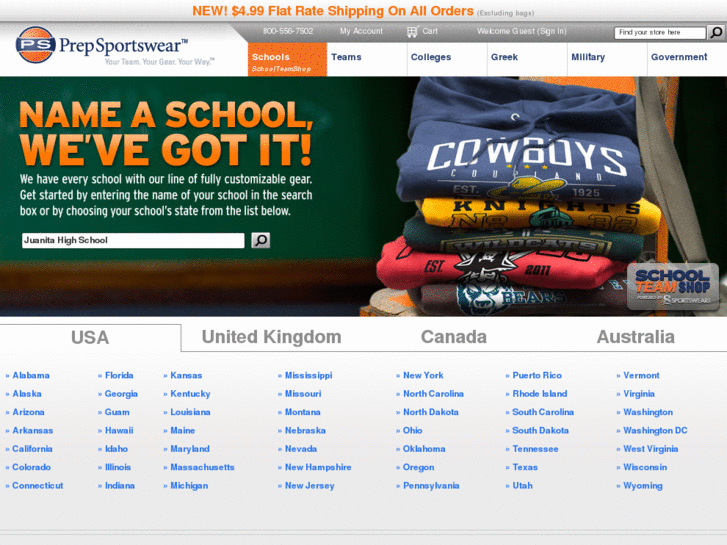The width and height of the screenshot is (727, 545).
Task: Open the New Hampshire link
Action: [318, 467]
